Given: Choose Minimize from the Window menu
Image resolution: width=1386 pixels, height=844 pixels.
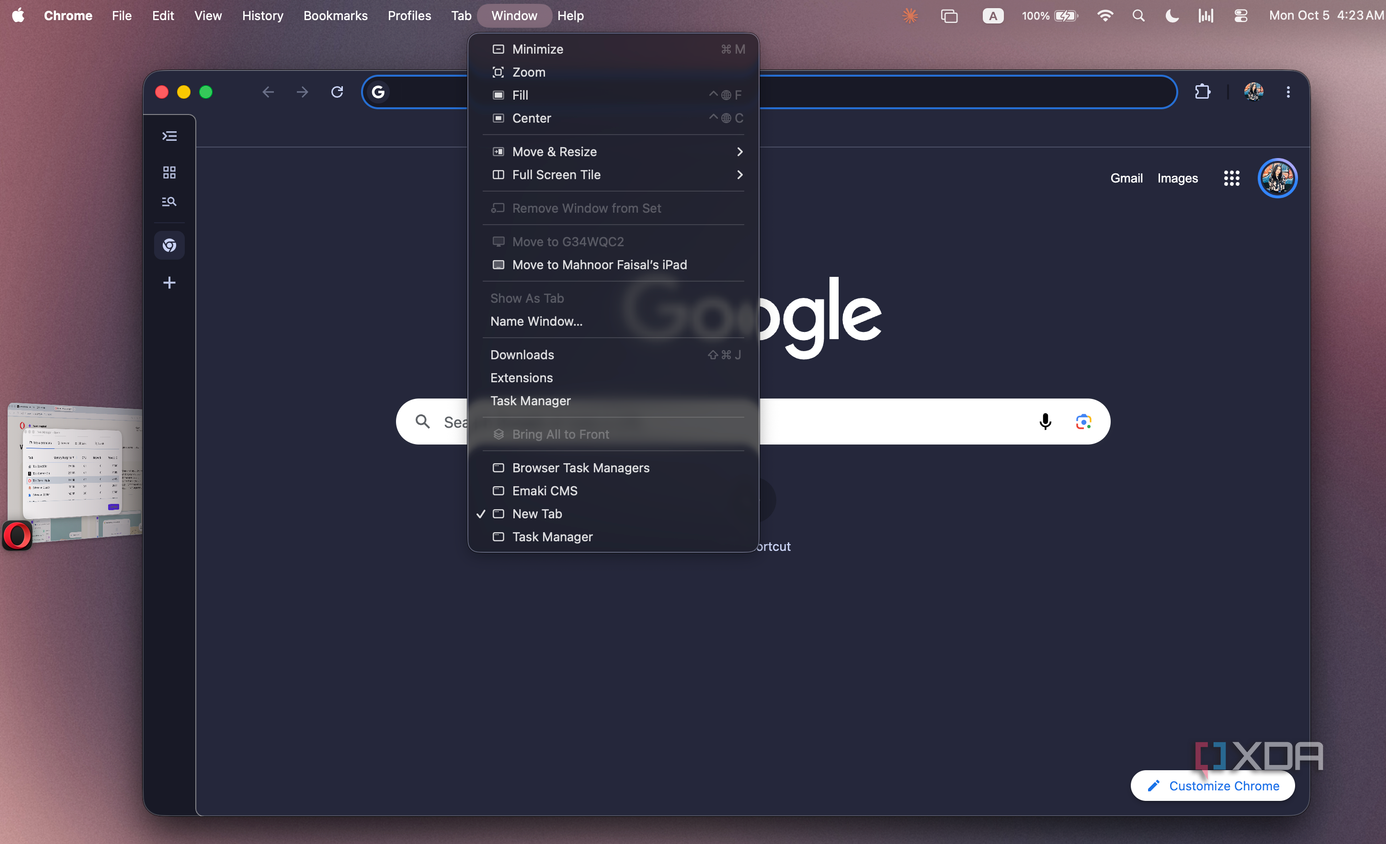Looking at the screenshot, I should [x=613, y=49].
